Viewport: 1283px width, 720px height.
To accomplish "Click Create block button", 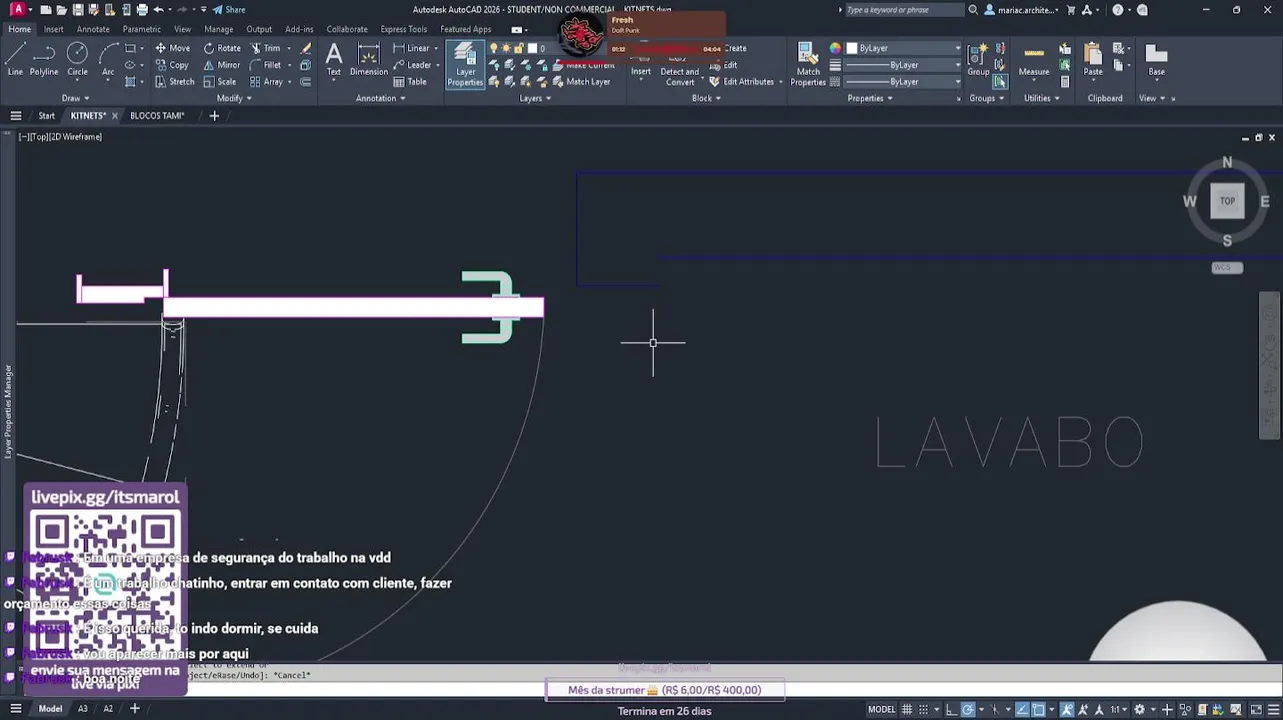I will click(x=735, y=48).
